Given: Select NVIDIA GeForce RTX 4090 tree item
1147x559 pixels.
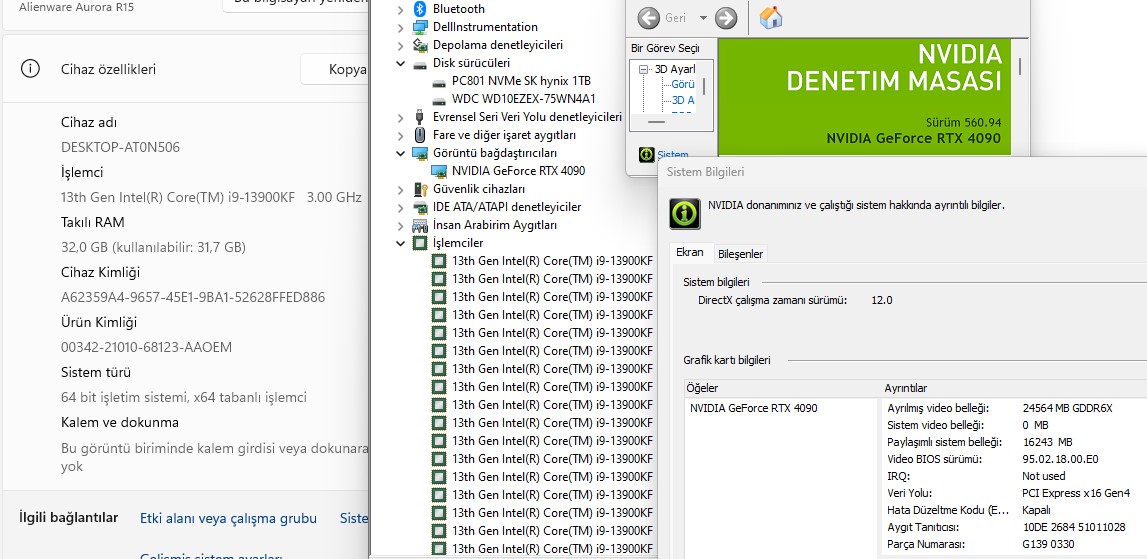Looking at the screenshot, I should [x=518, y=171].
